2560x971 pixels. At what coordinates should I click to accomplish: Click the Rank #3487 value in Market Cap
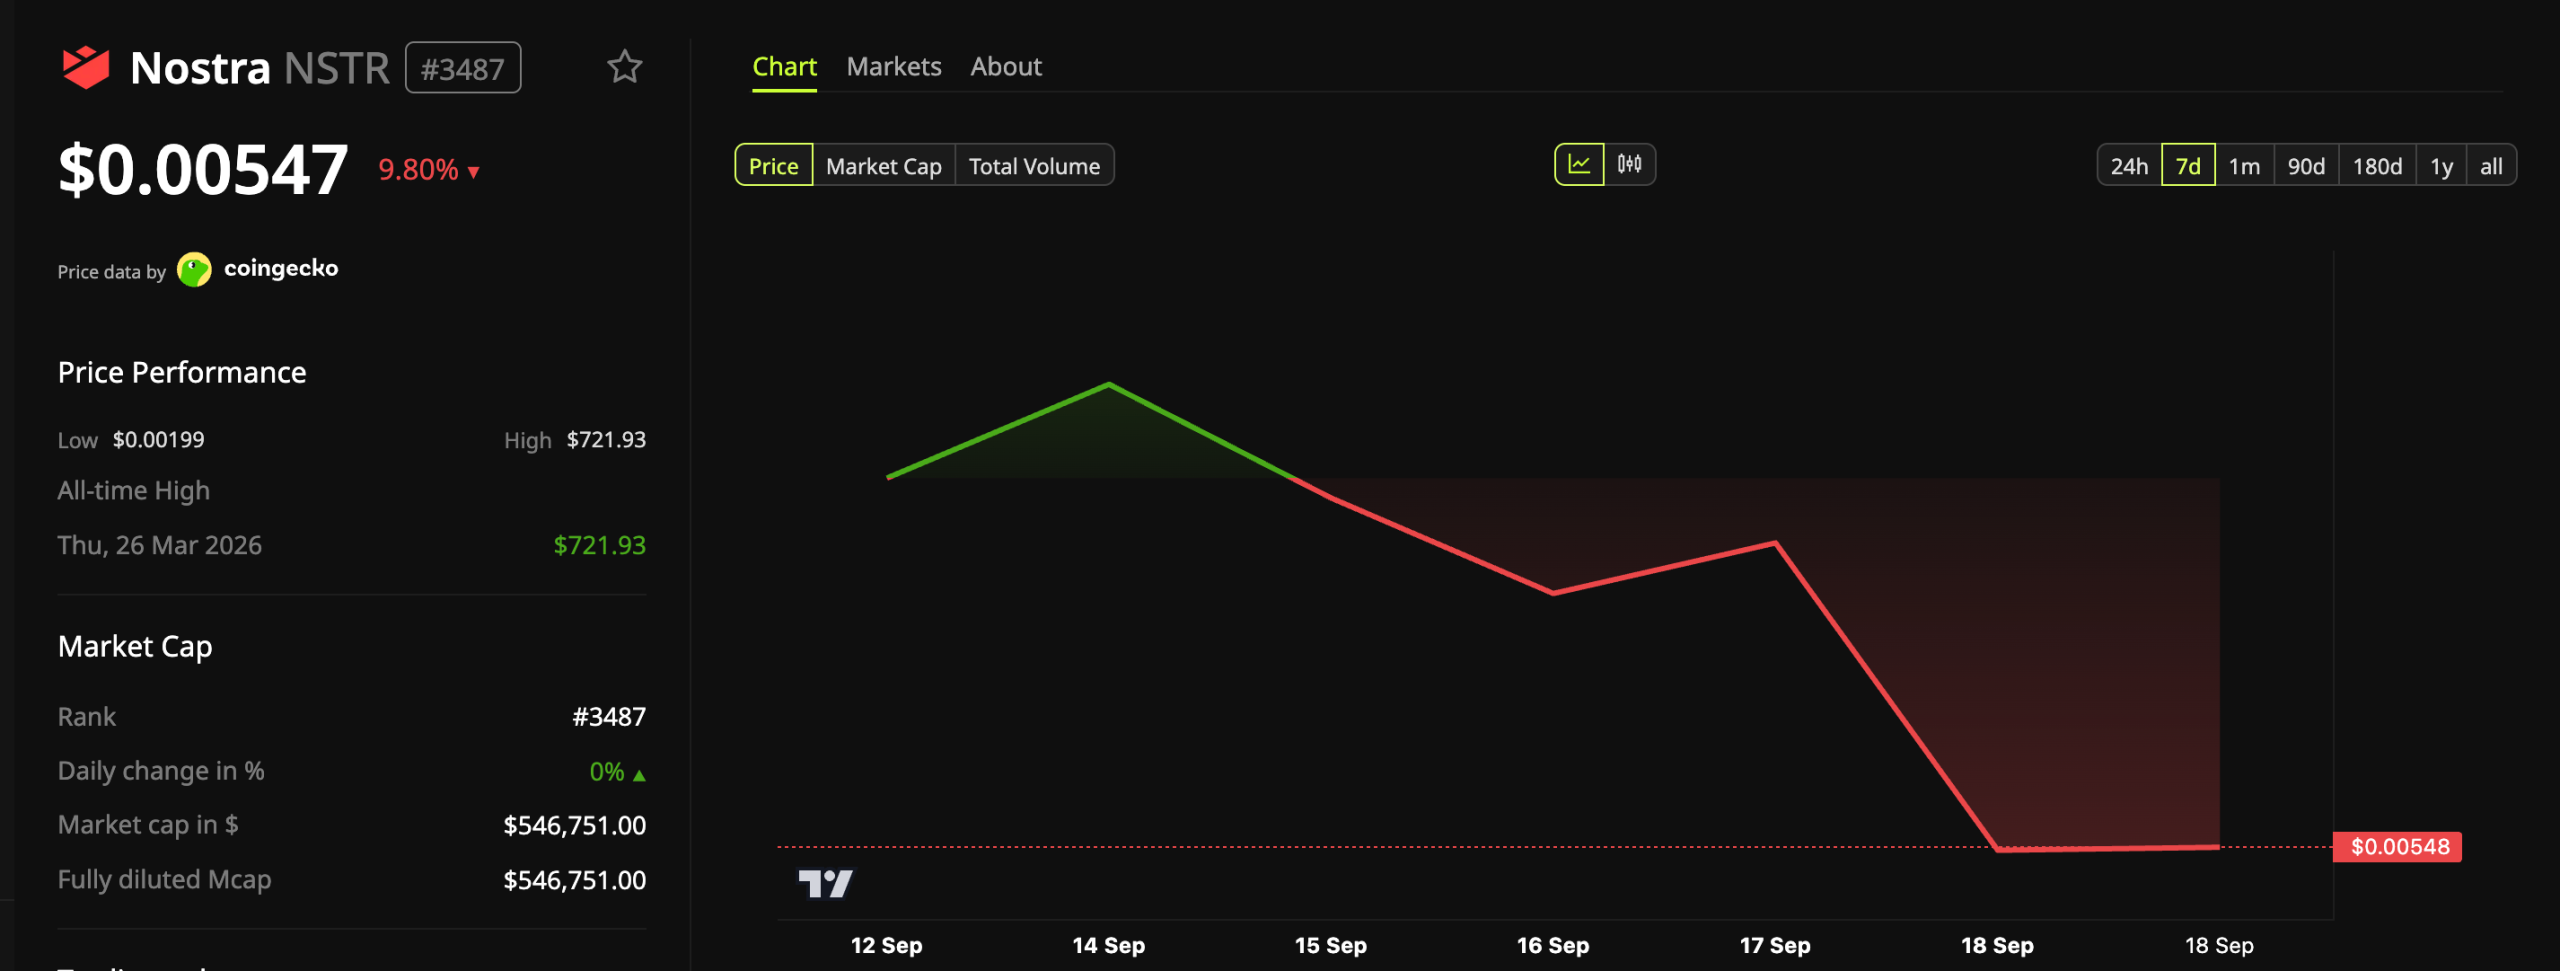coord(609,717)
